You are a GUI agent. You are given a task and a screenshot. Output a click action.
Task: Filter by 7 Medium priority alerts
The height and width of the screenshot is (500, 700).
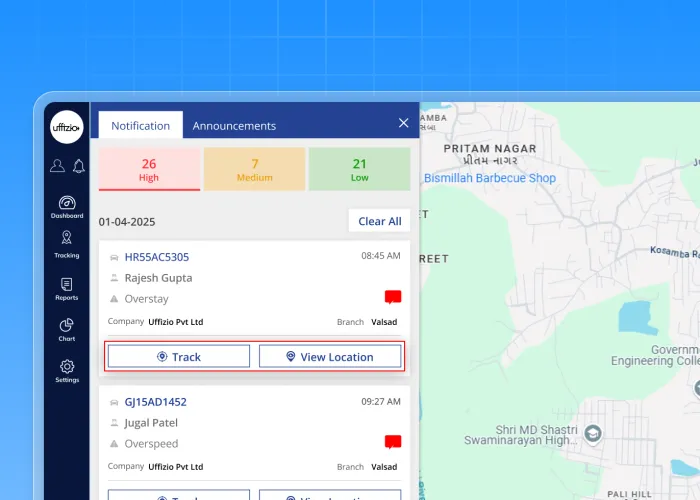click(255, 169)
